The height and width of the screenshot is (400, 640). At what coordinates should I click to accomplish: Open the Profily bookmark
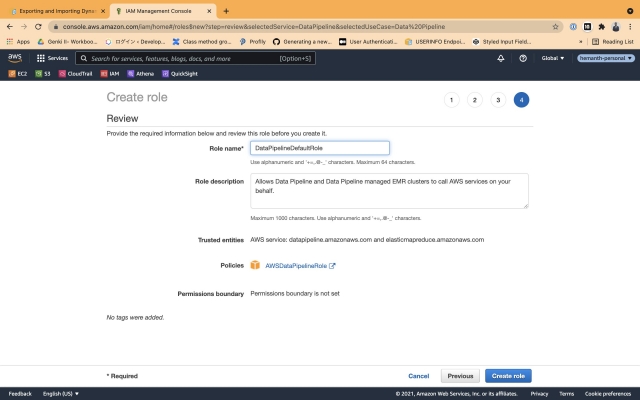(x=252, y=42)
